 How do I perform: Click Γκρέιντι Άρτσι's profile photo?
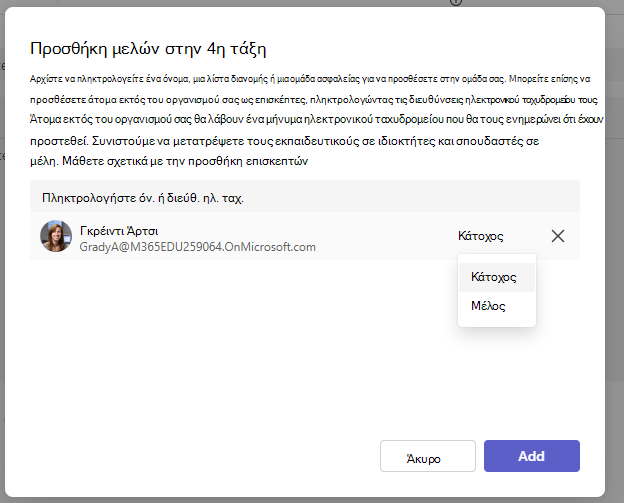point(56,236)
